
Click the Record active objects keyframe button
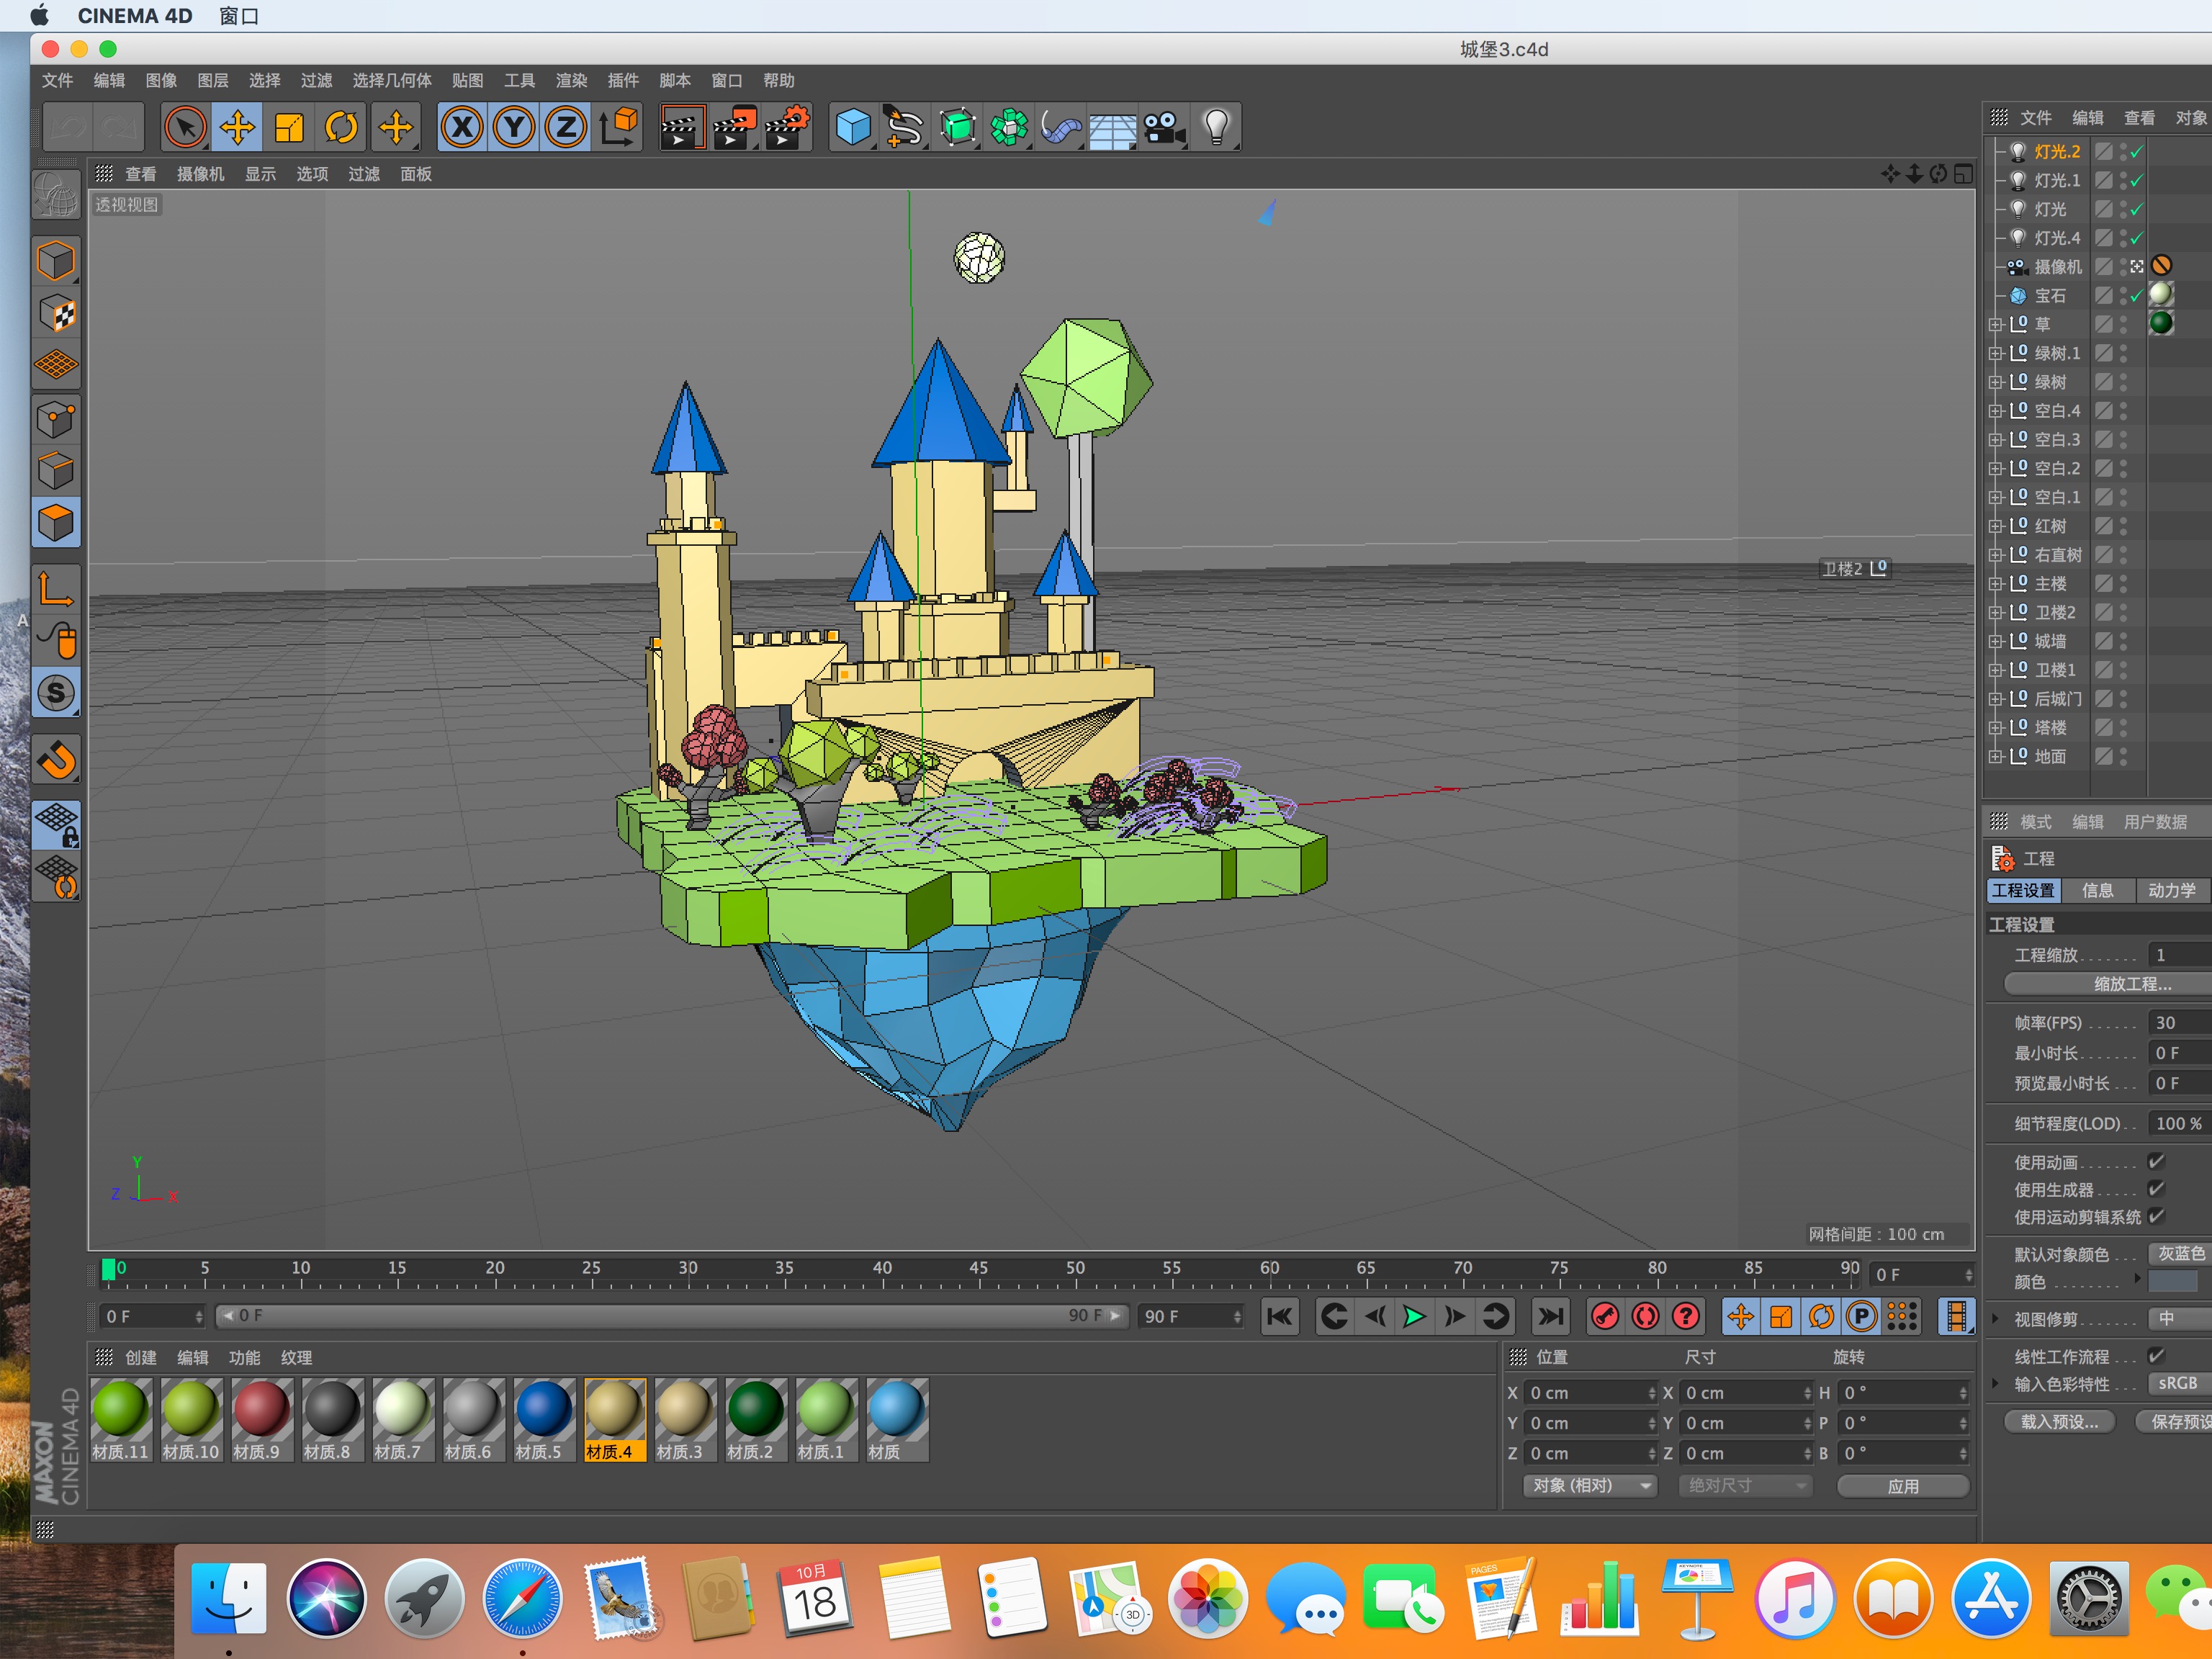pos(1605,1316)
